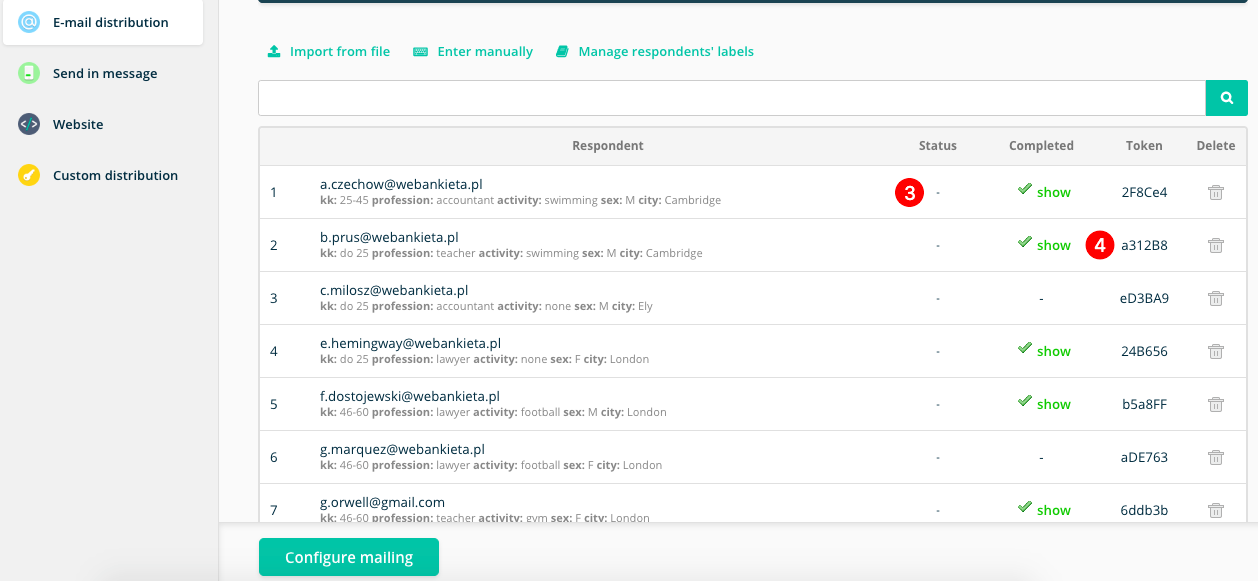Click the magnifier search button
The width and height of the screenshot is (1258, 581).
[x=1227, y=98]
